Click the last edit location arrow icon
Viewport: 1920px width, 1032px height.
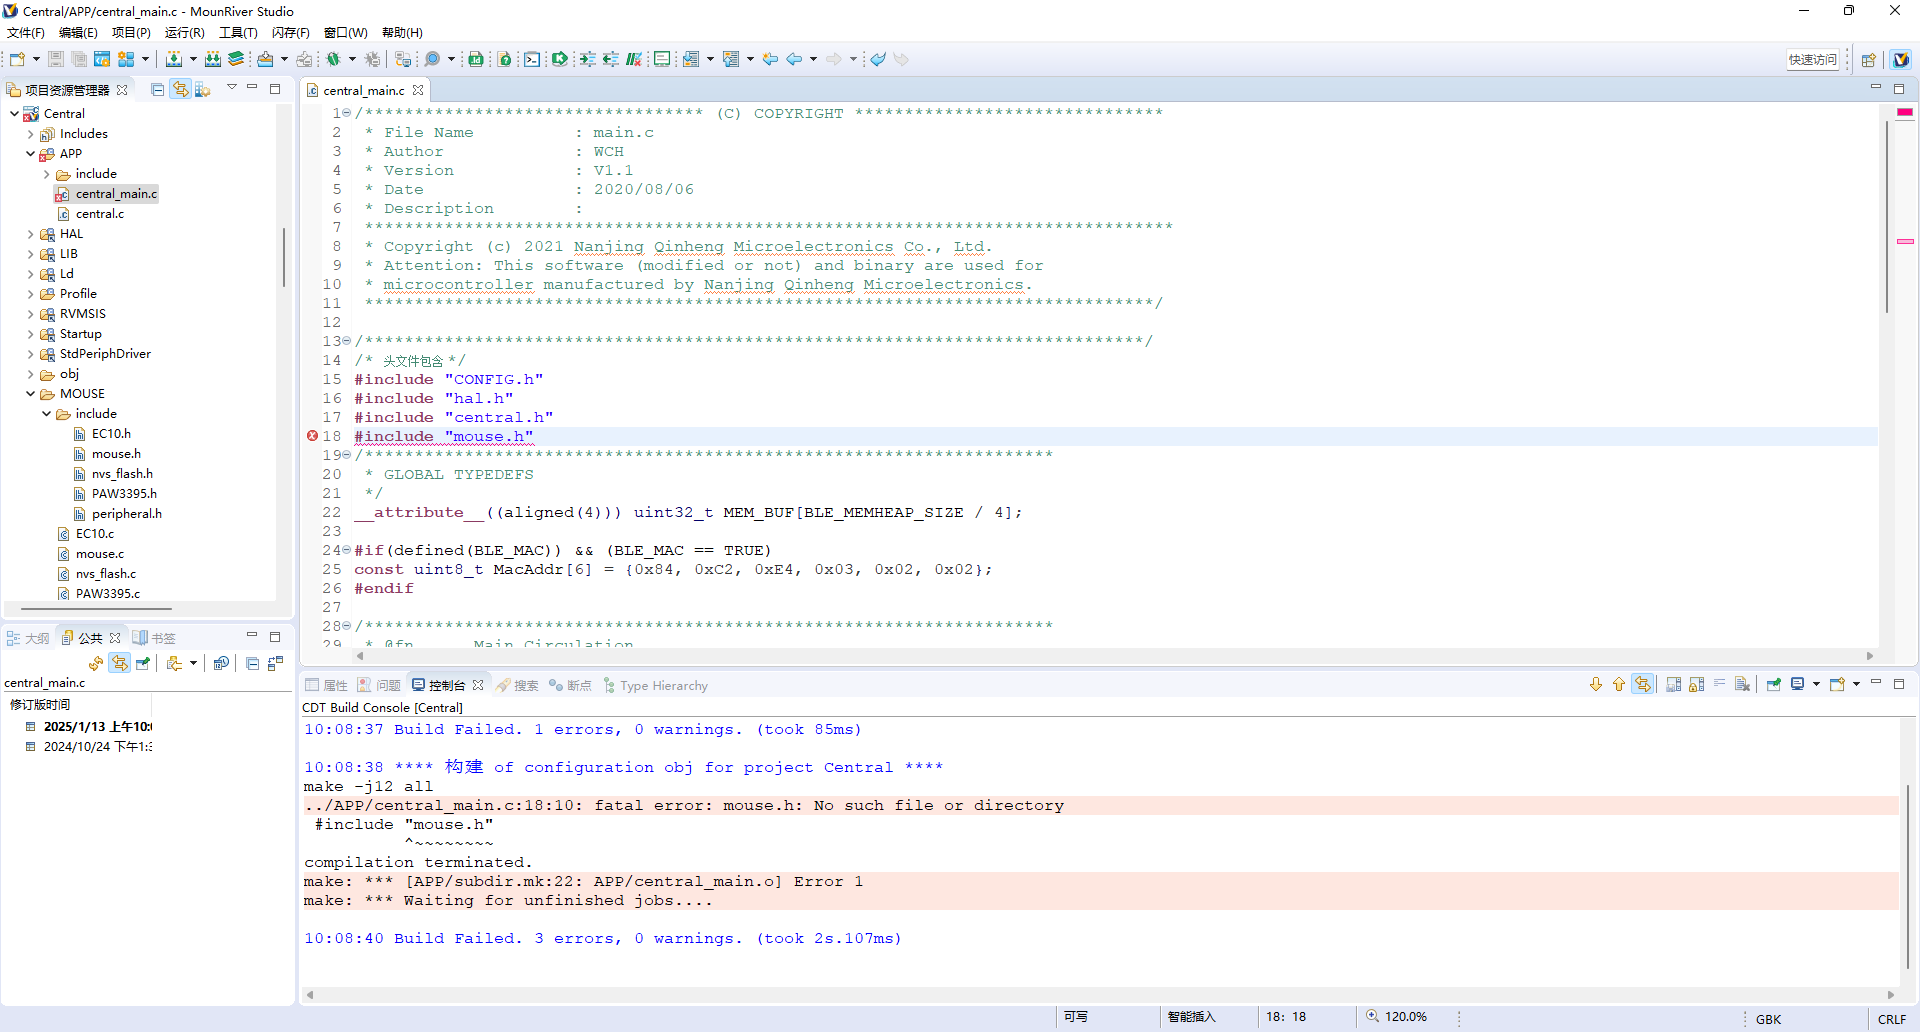point(770,59)
